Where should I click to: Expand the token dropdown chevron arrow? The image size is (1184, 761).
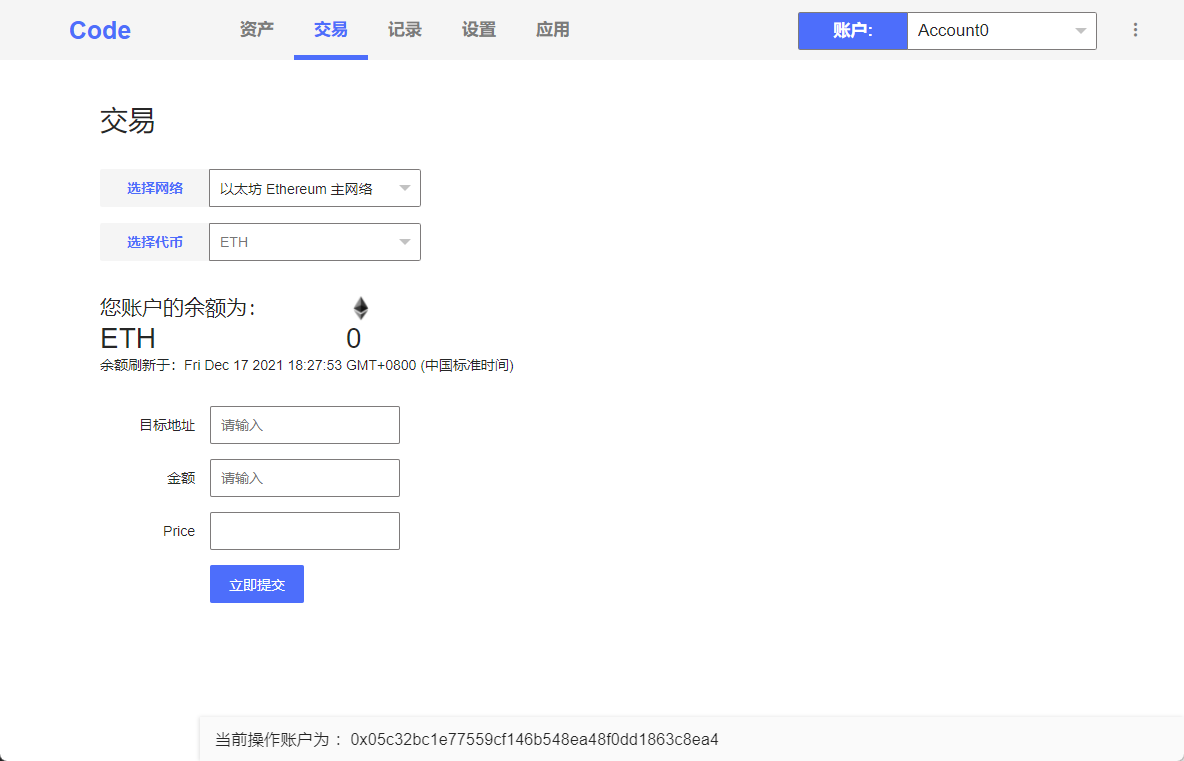coord(404,241)
